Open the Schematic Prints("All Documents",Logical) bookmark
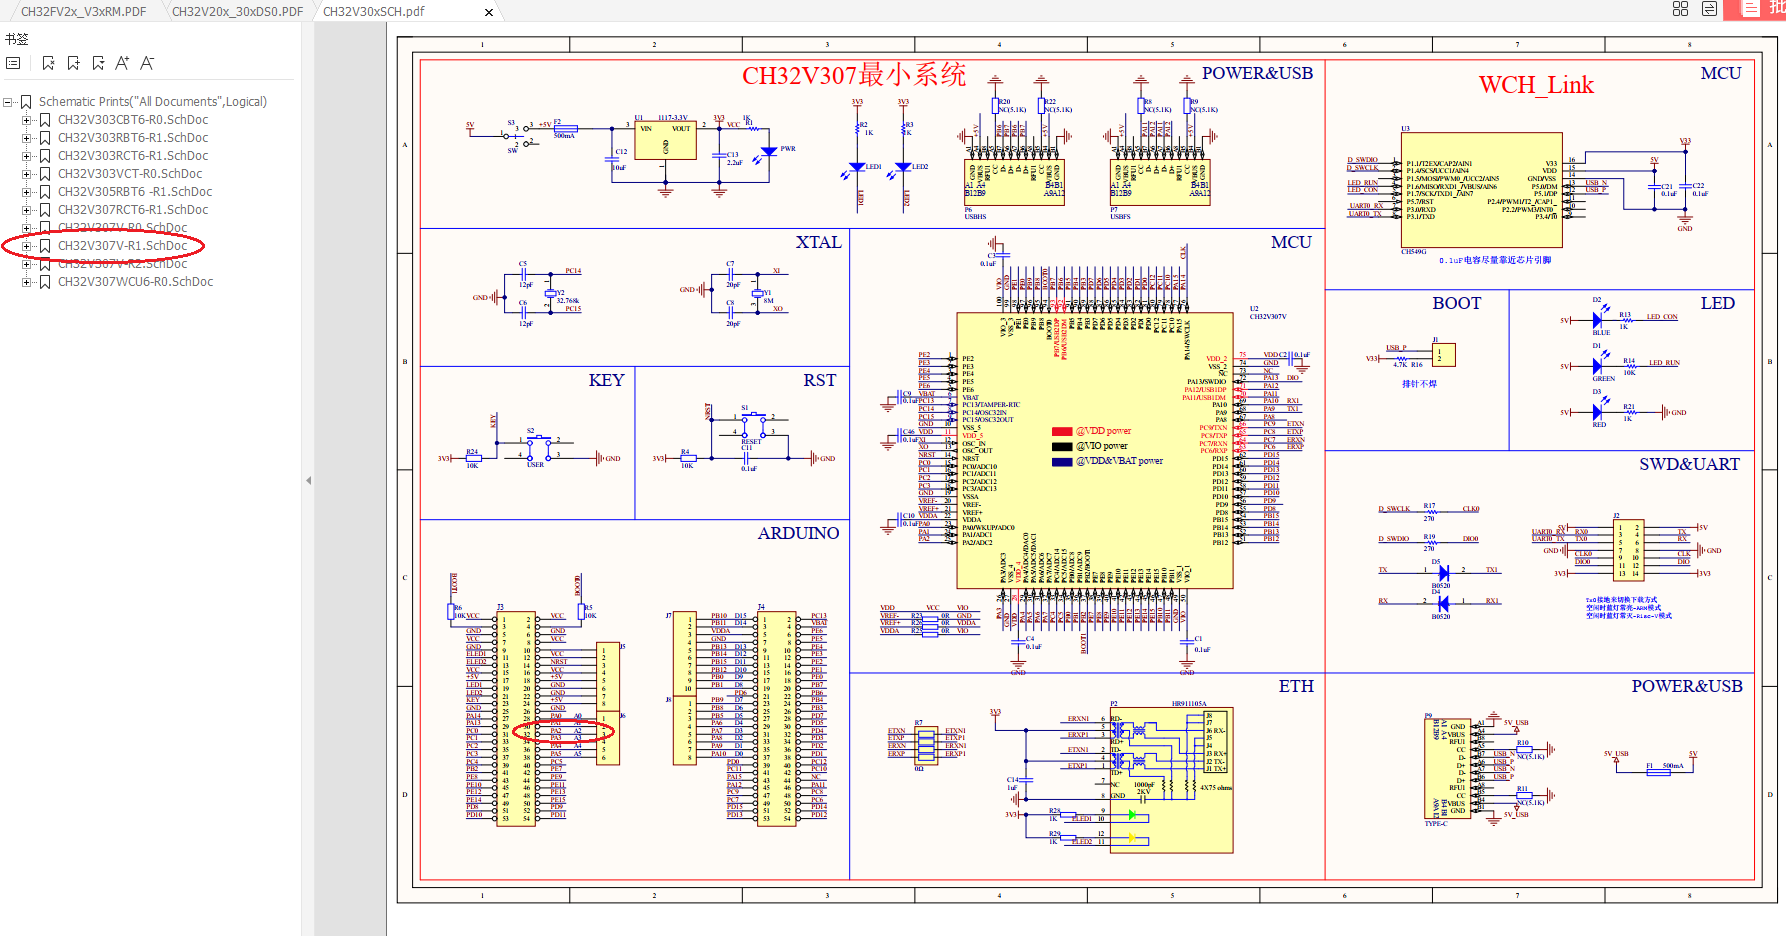The height and width of the screenshot is (936, 1786). click(x=153, y=102)
